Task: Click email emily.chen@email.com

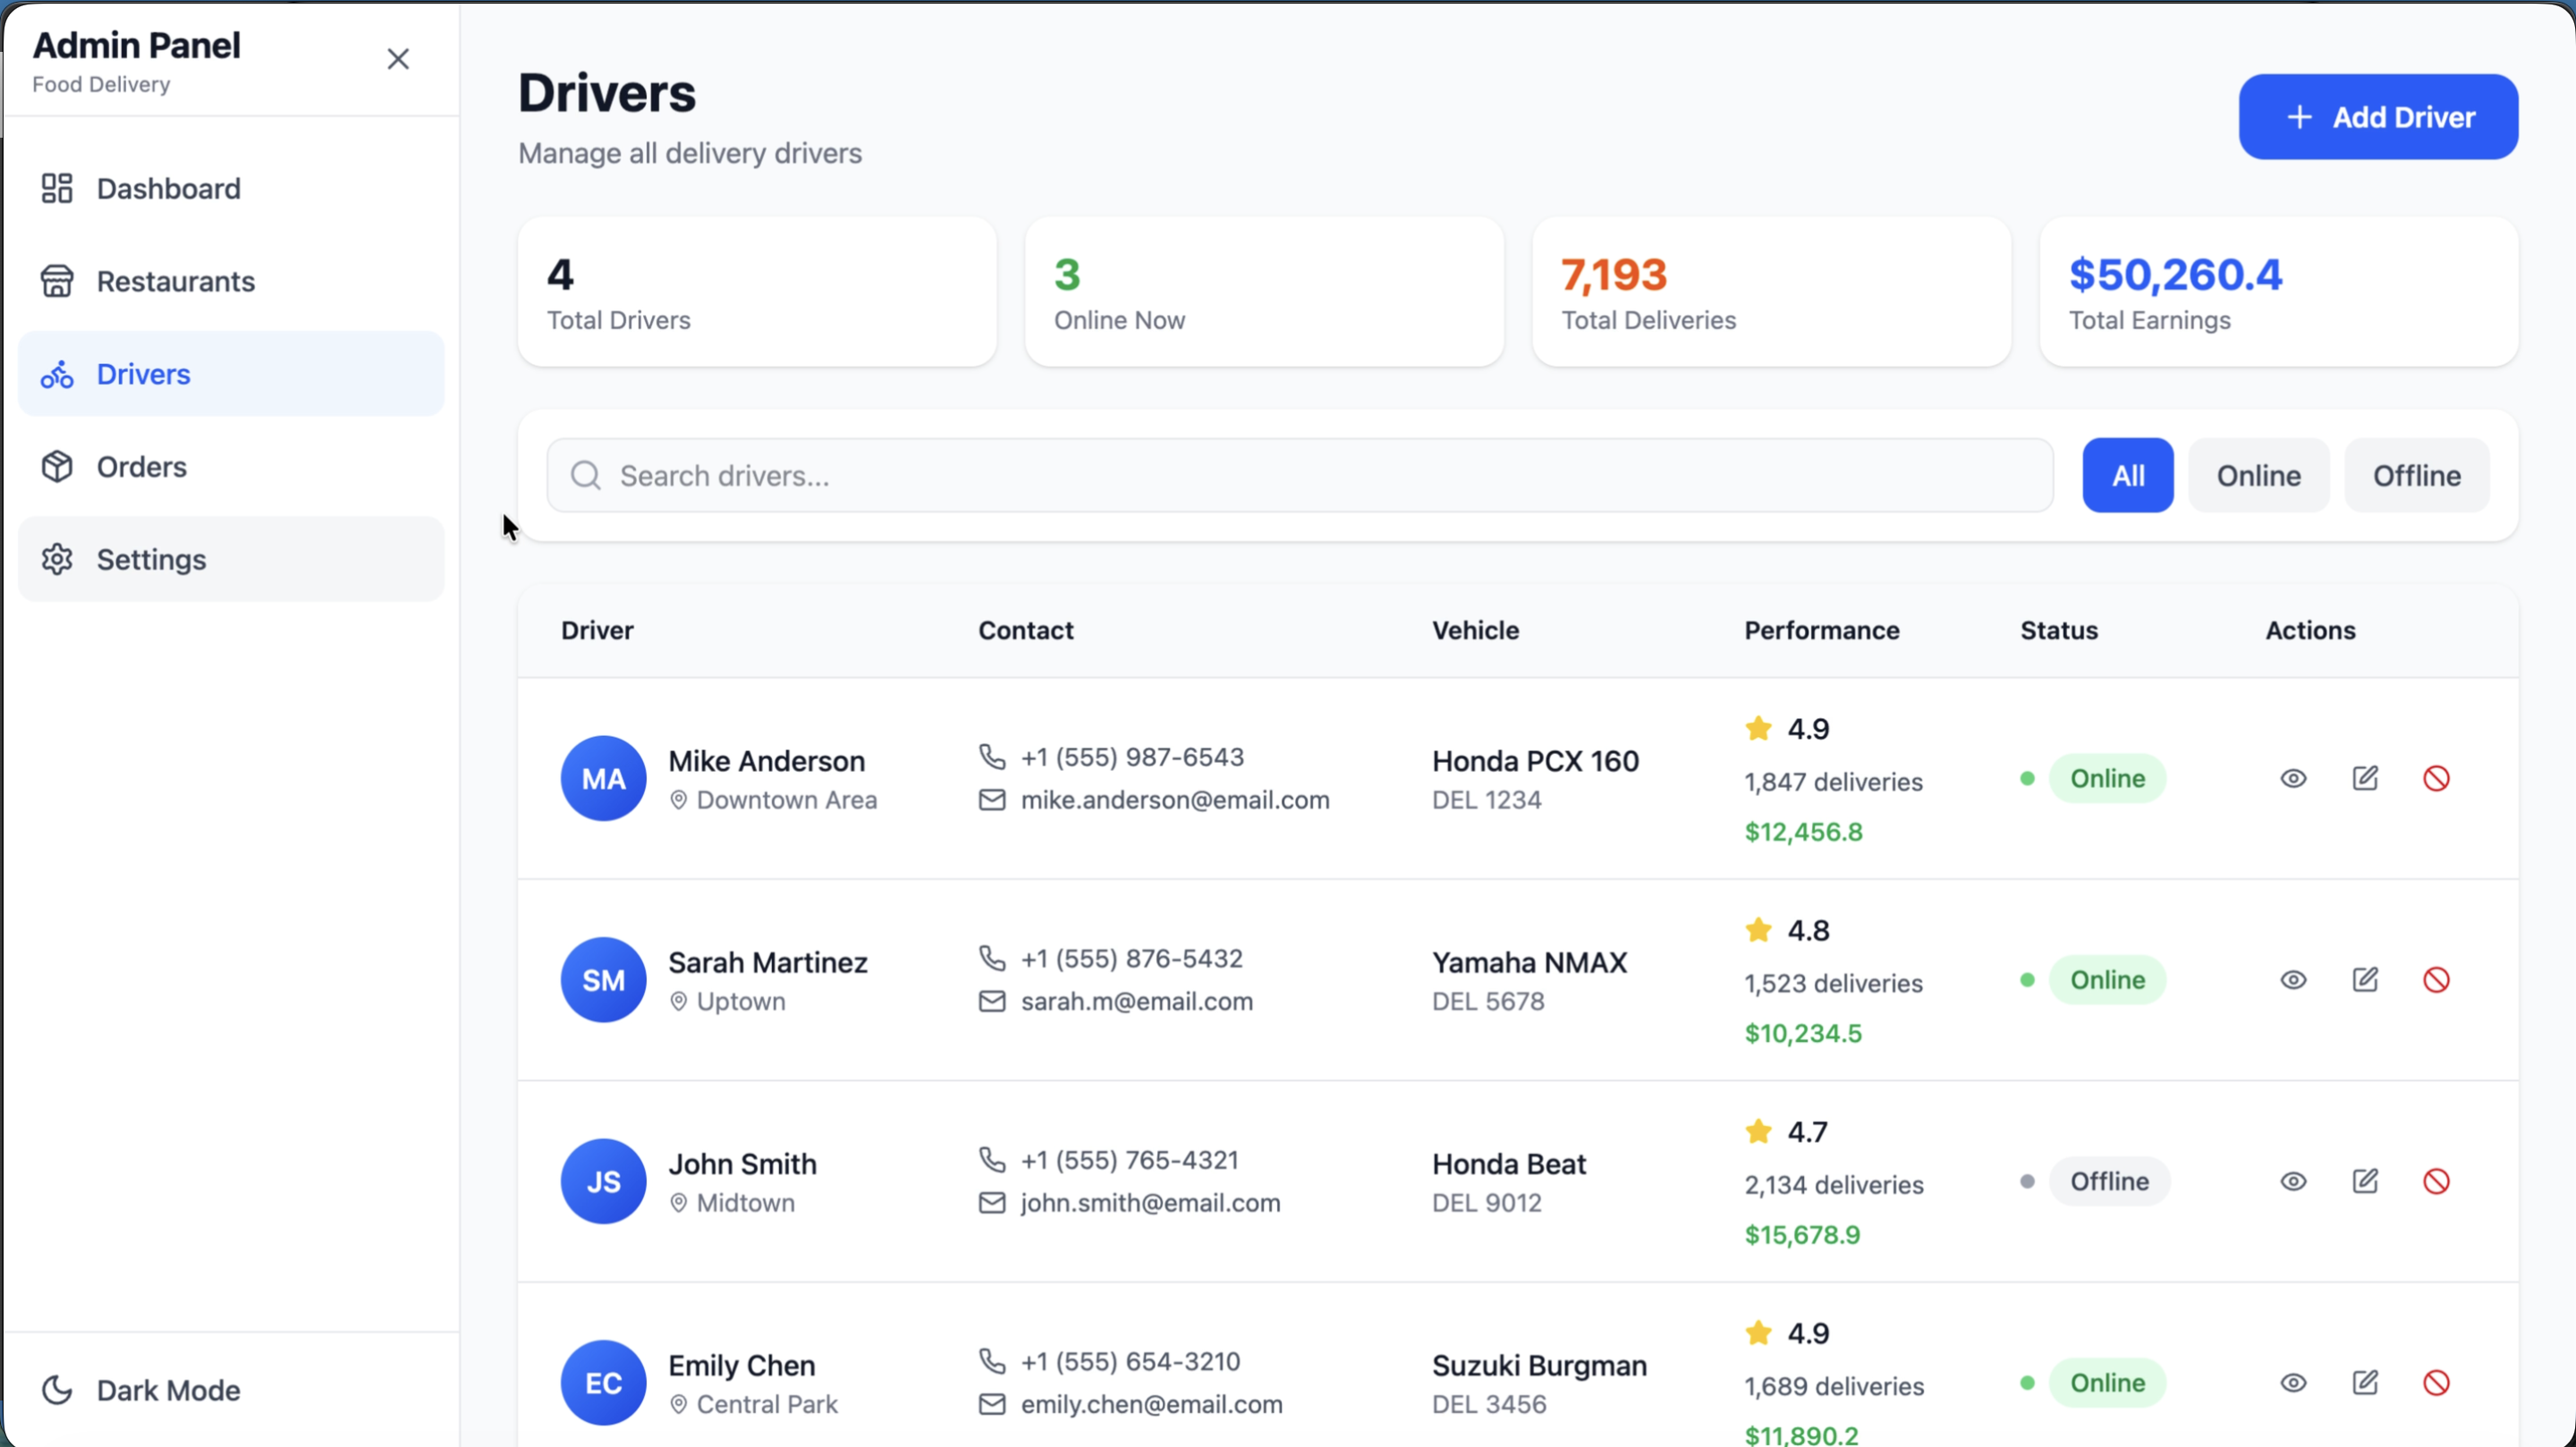Action: (x=1151, y=1404)
